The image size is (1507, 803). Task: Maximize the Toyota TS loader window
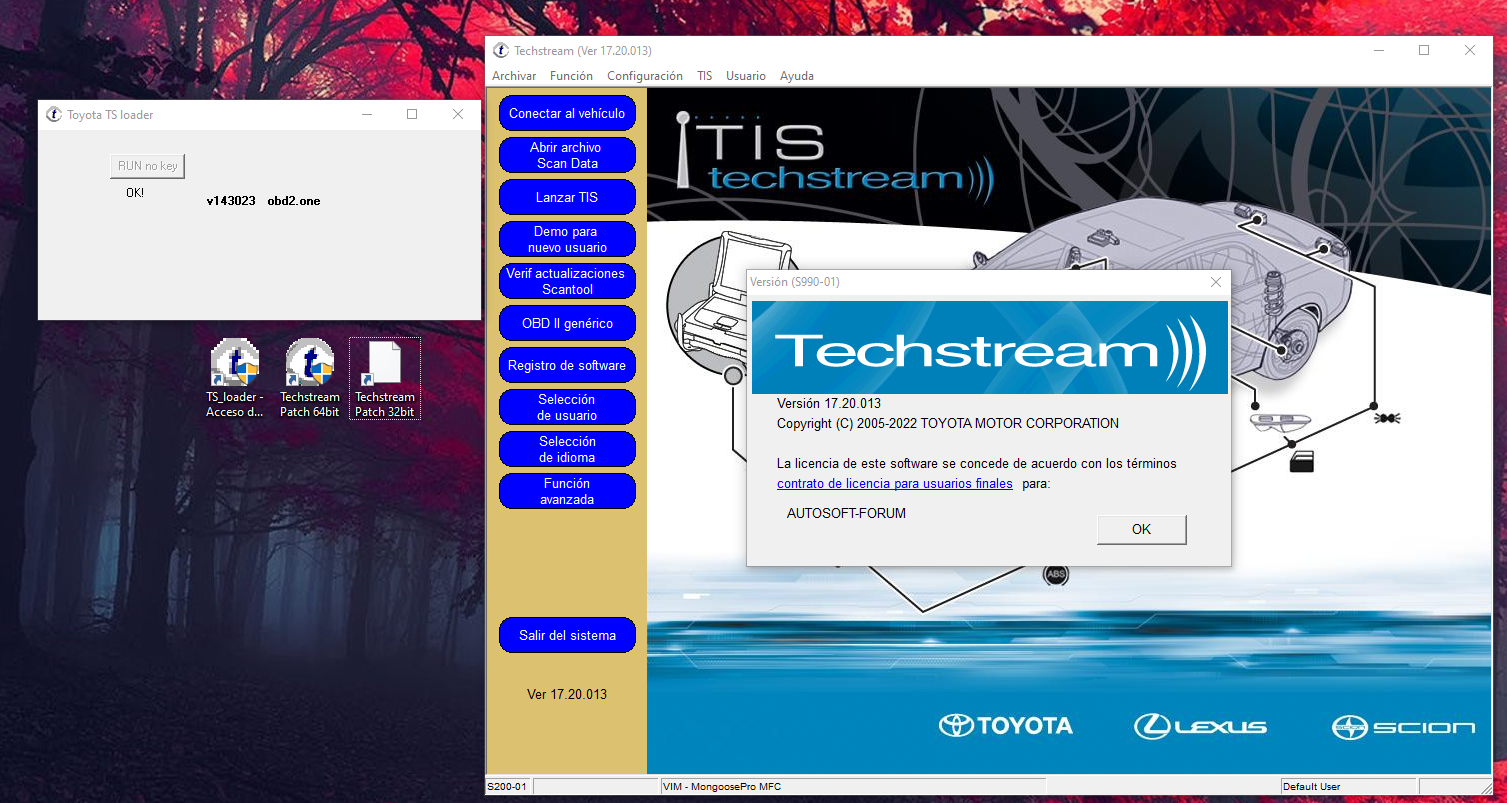click(412, 114)
